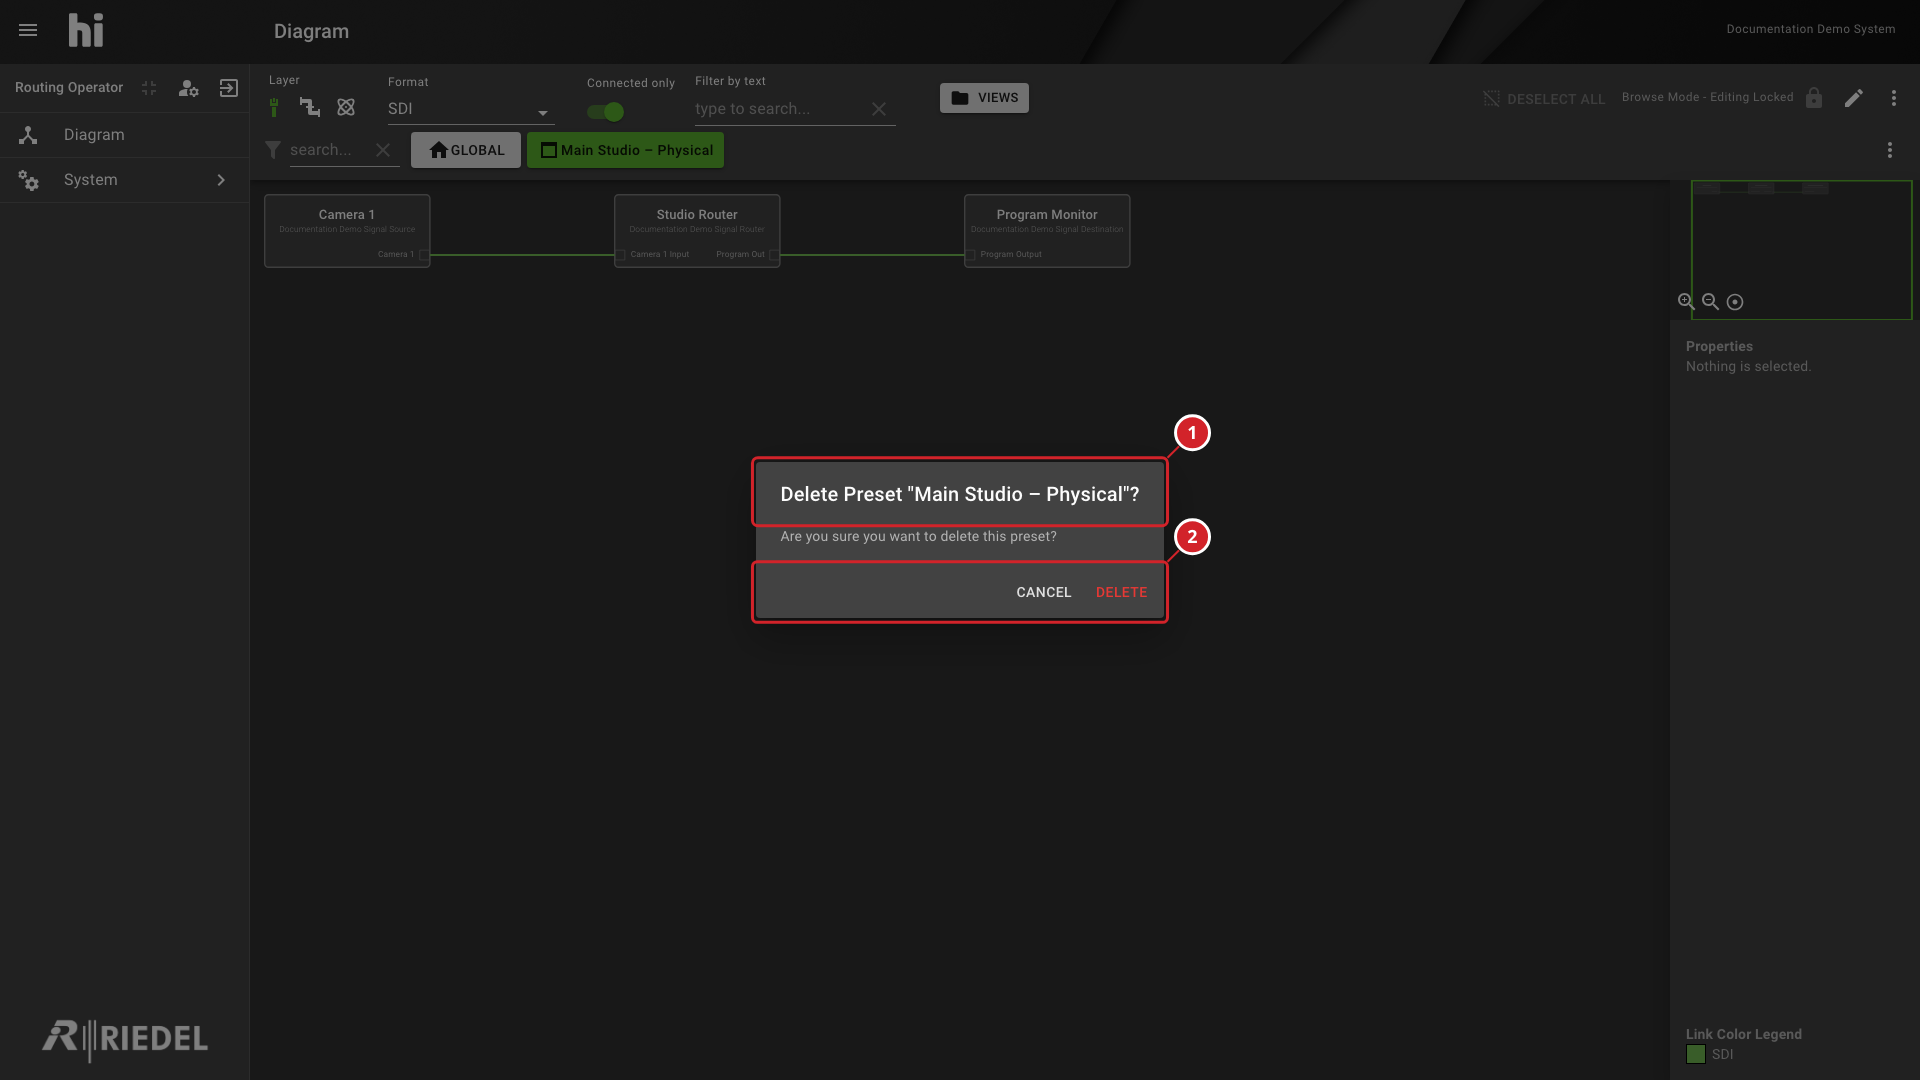
Task: Open the Format SDI dropdown
Action: pos(471,109)
